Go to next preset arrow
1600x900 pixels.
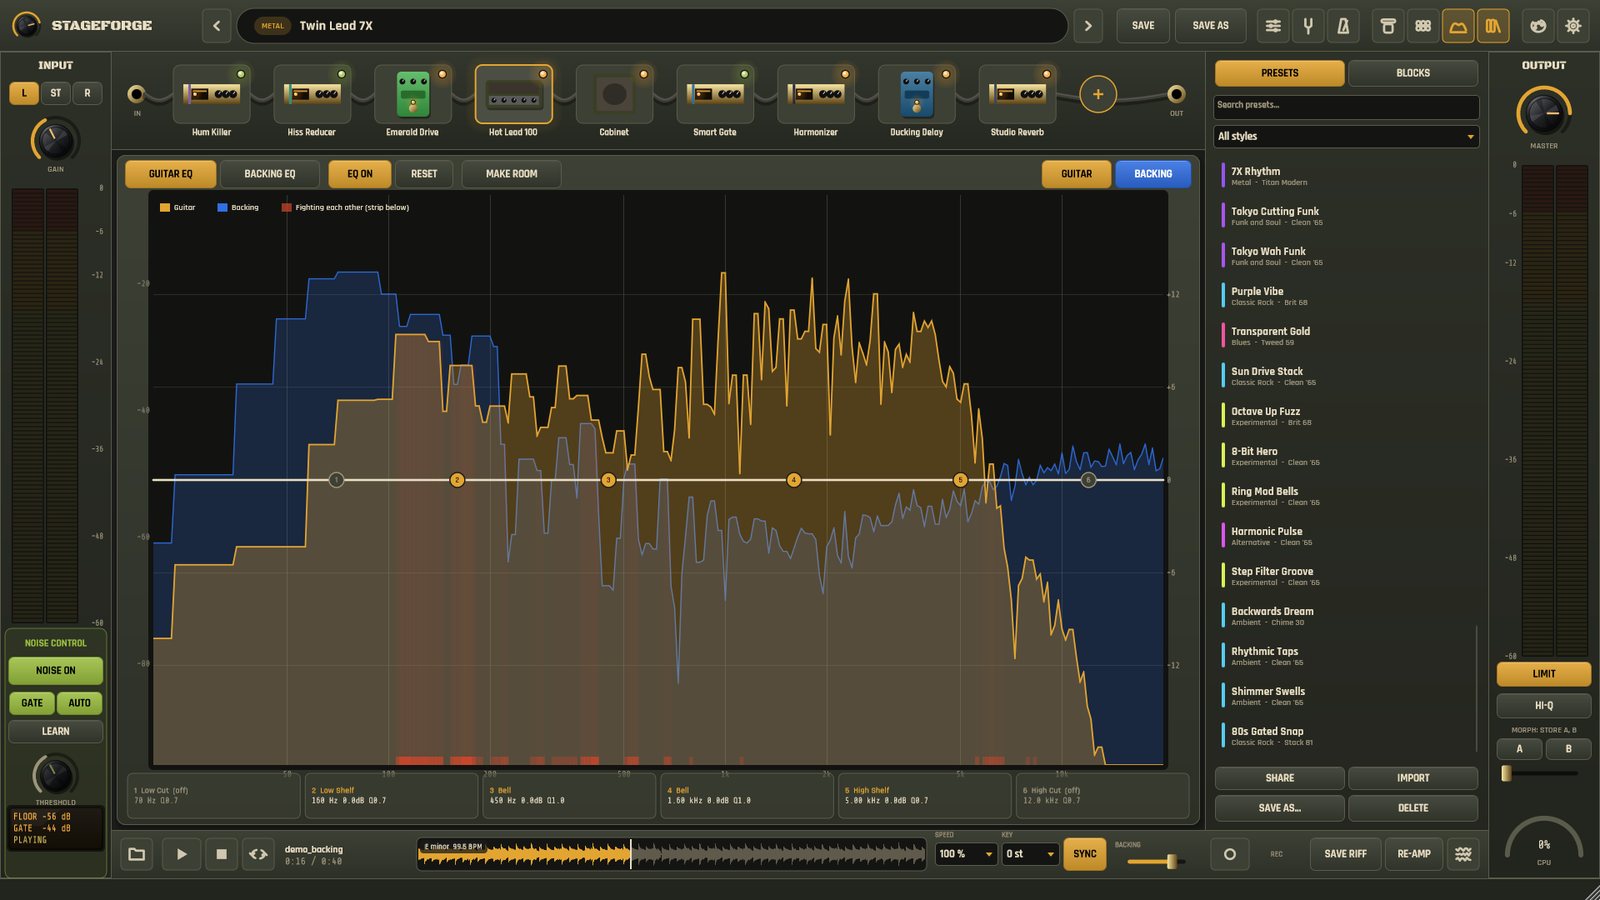pos(1088,26)
